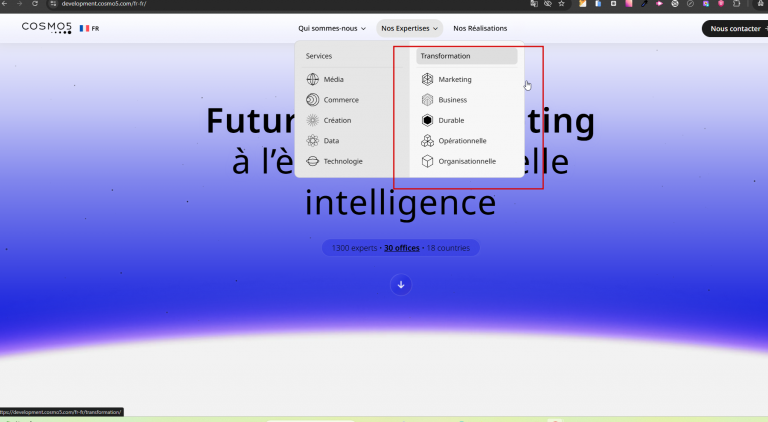Click the Création sunburst icon
768x422 pixels.
[312, 120]
